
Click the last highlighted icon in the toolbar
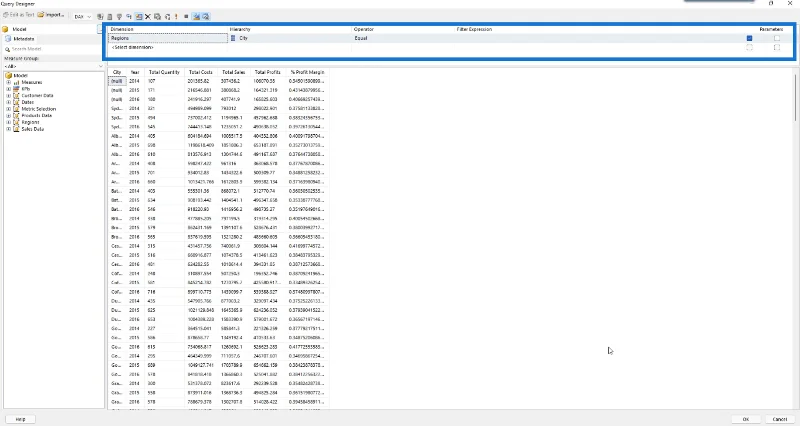pyautogui.click(x=206, y=16)
